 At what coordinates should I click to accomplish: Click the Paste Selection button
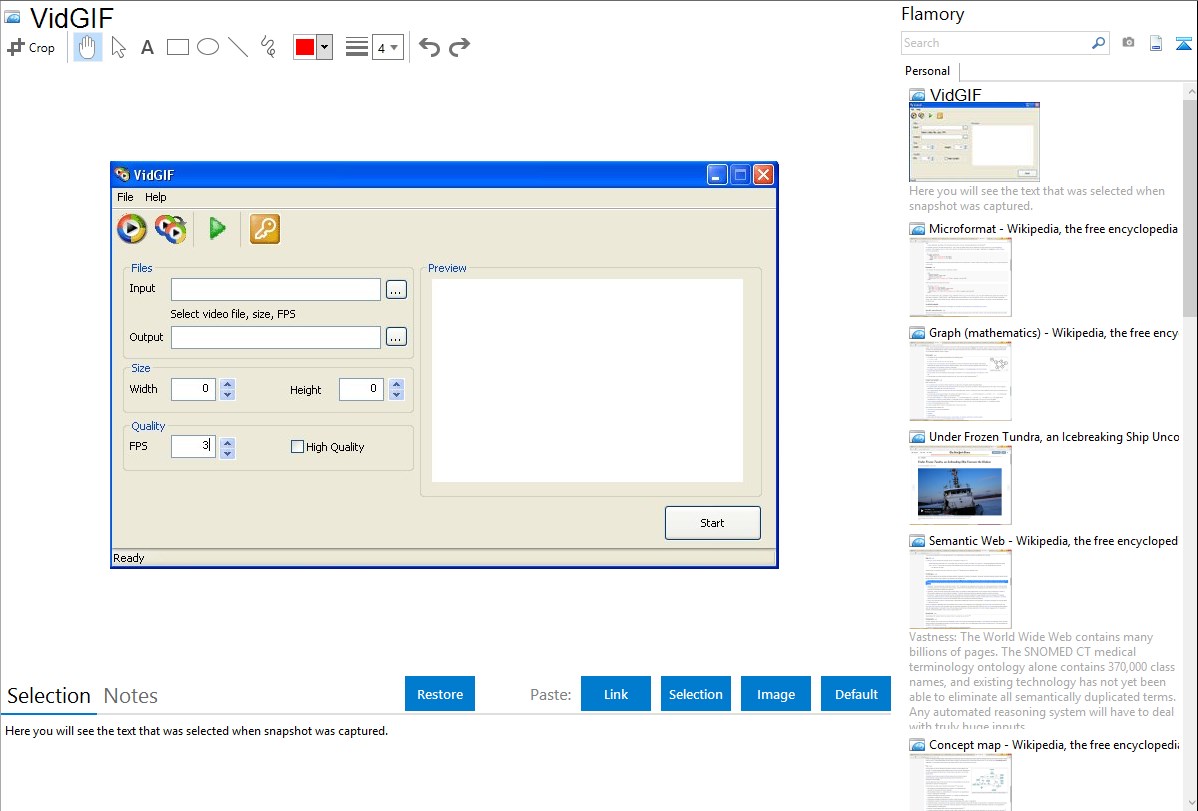pos(696,694)
